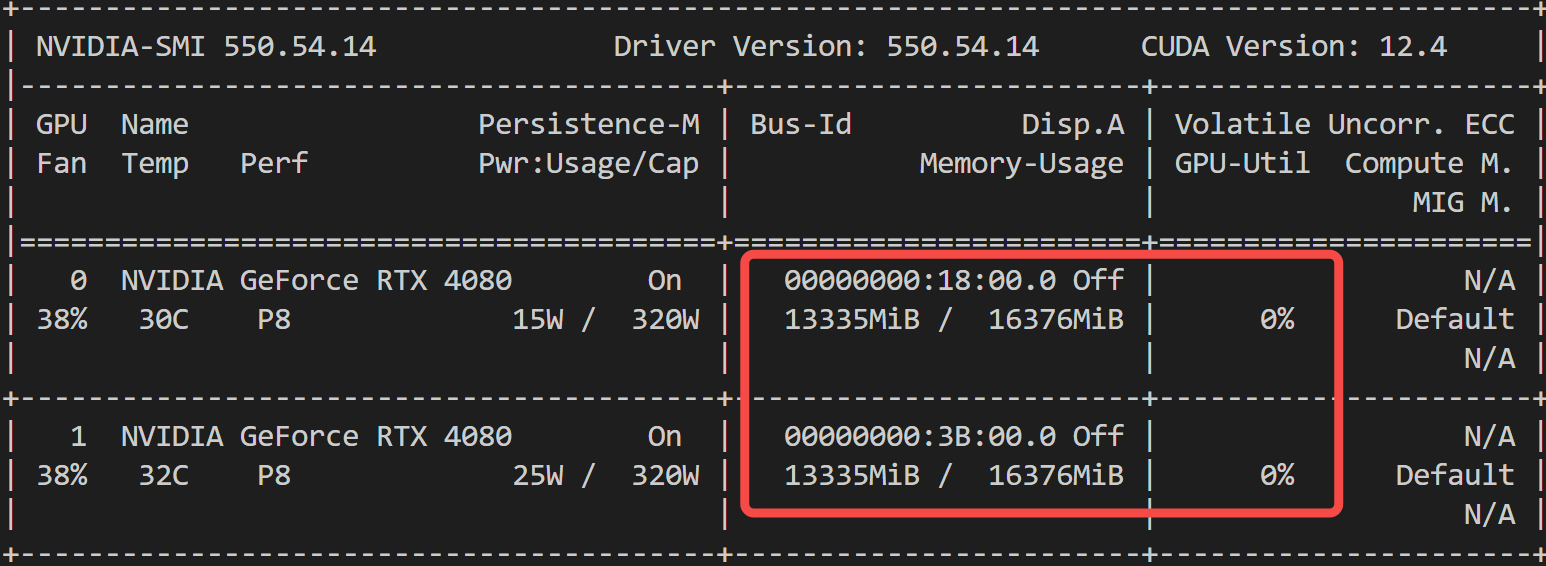Click the MIG M. header

pos(1463,203)
